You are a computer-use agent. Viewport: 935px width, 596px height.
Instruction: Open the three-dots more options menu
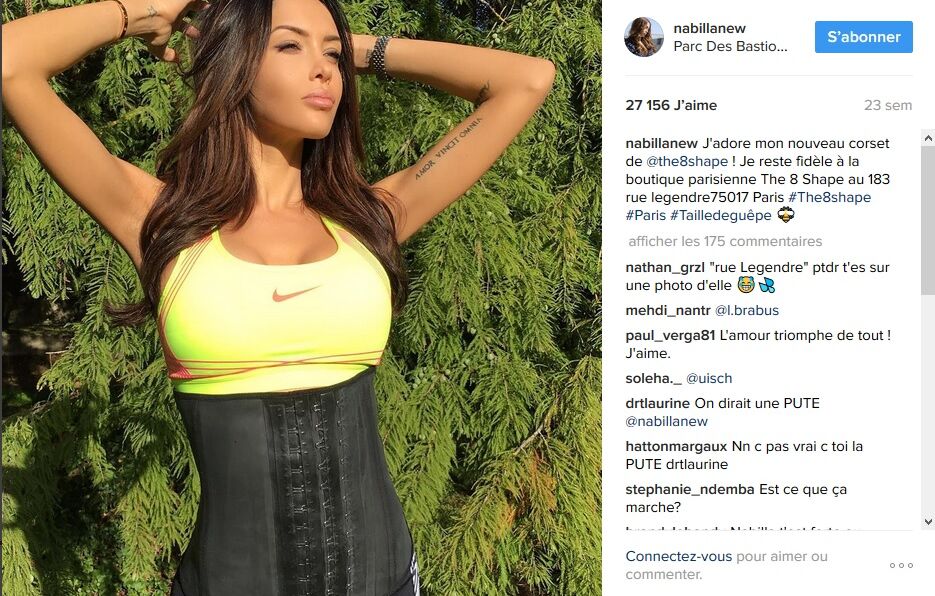click(901, 565)
